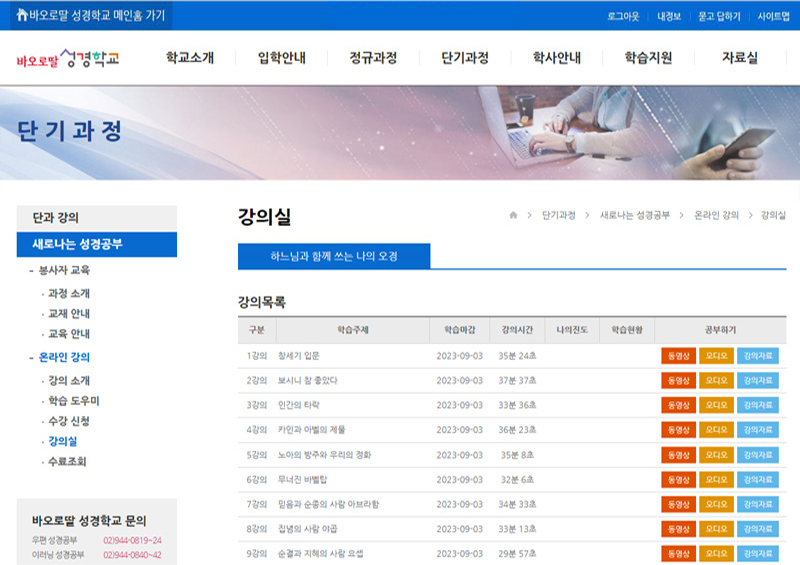The image size is (800, 565).
Task: Open 강의자료 for 6강의 무너진 바벨탑
Action: click(758, 479)
